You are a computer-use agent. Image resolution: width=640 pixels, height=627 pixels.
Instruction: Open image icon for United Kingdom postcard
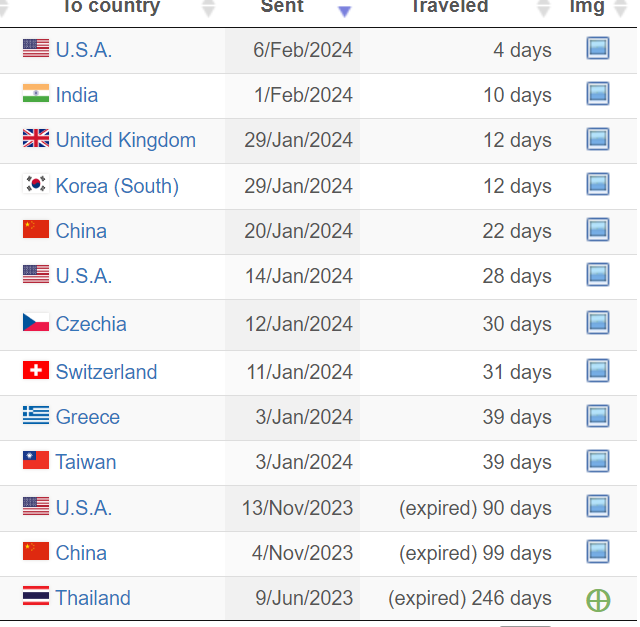[x=598, y=139]
